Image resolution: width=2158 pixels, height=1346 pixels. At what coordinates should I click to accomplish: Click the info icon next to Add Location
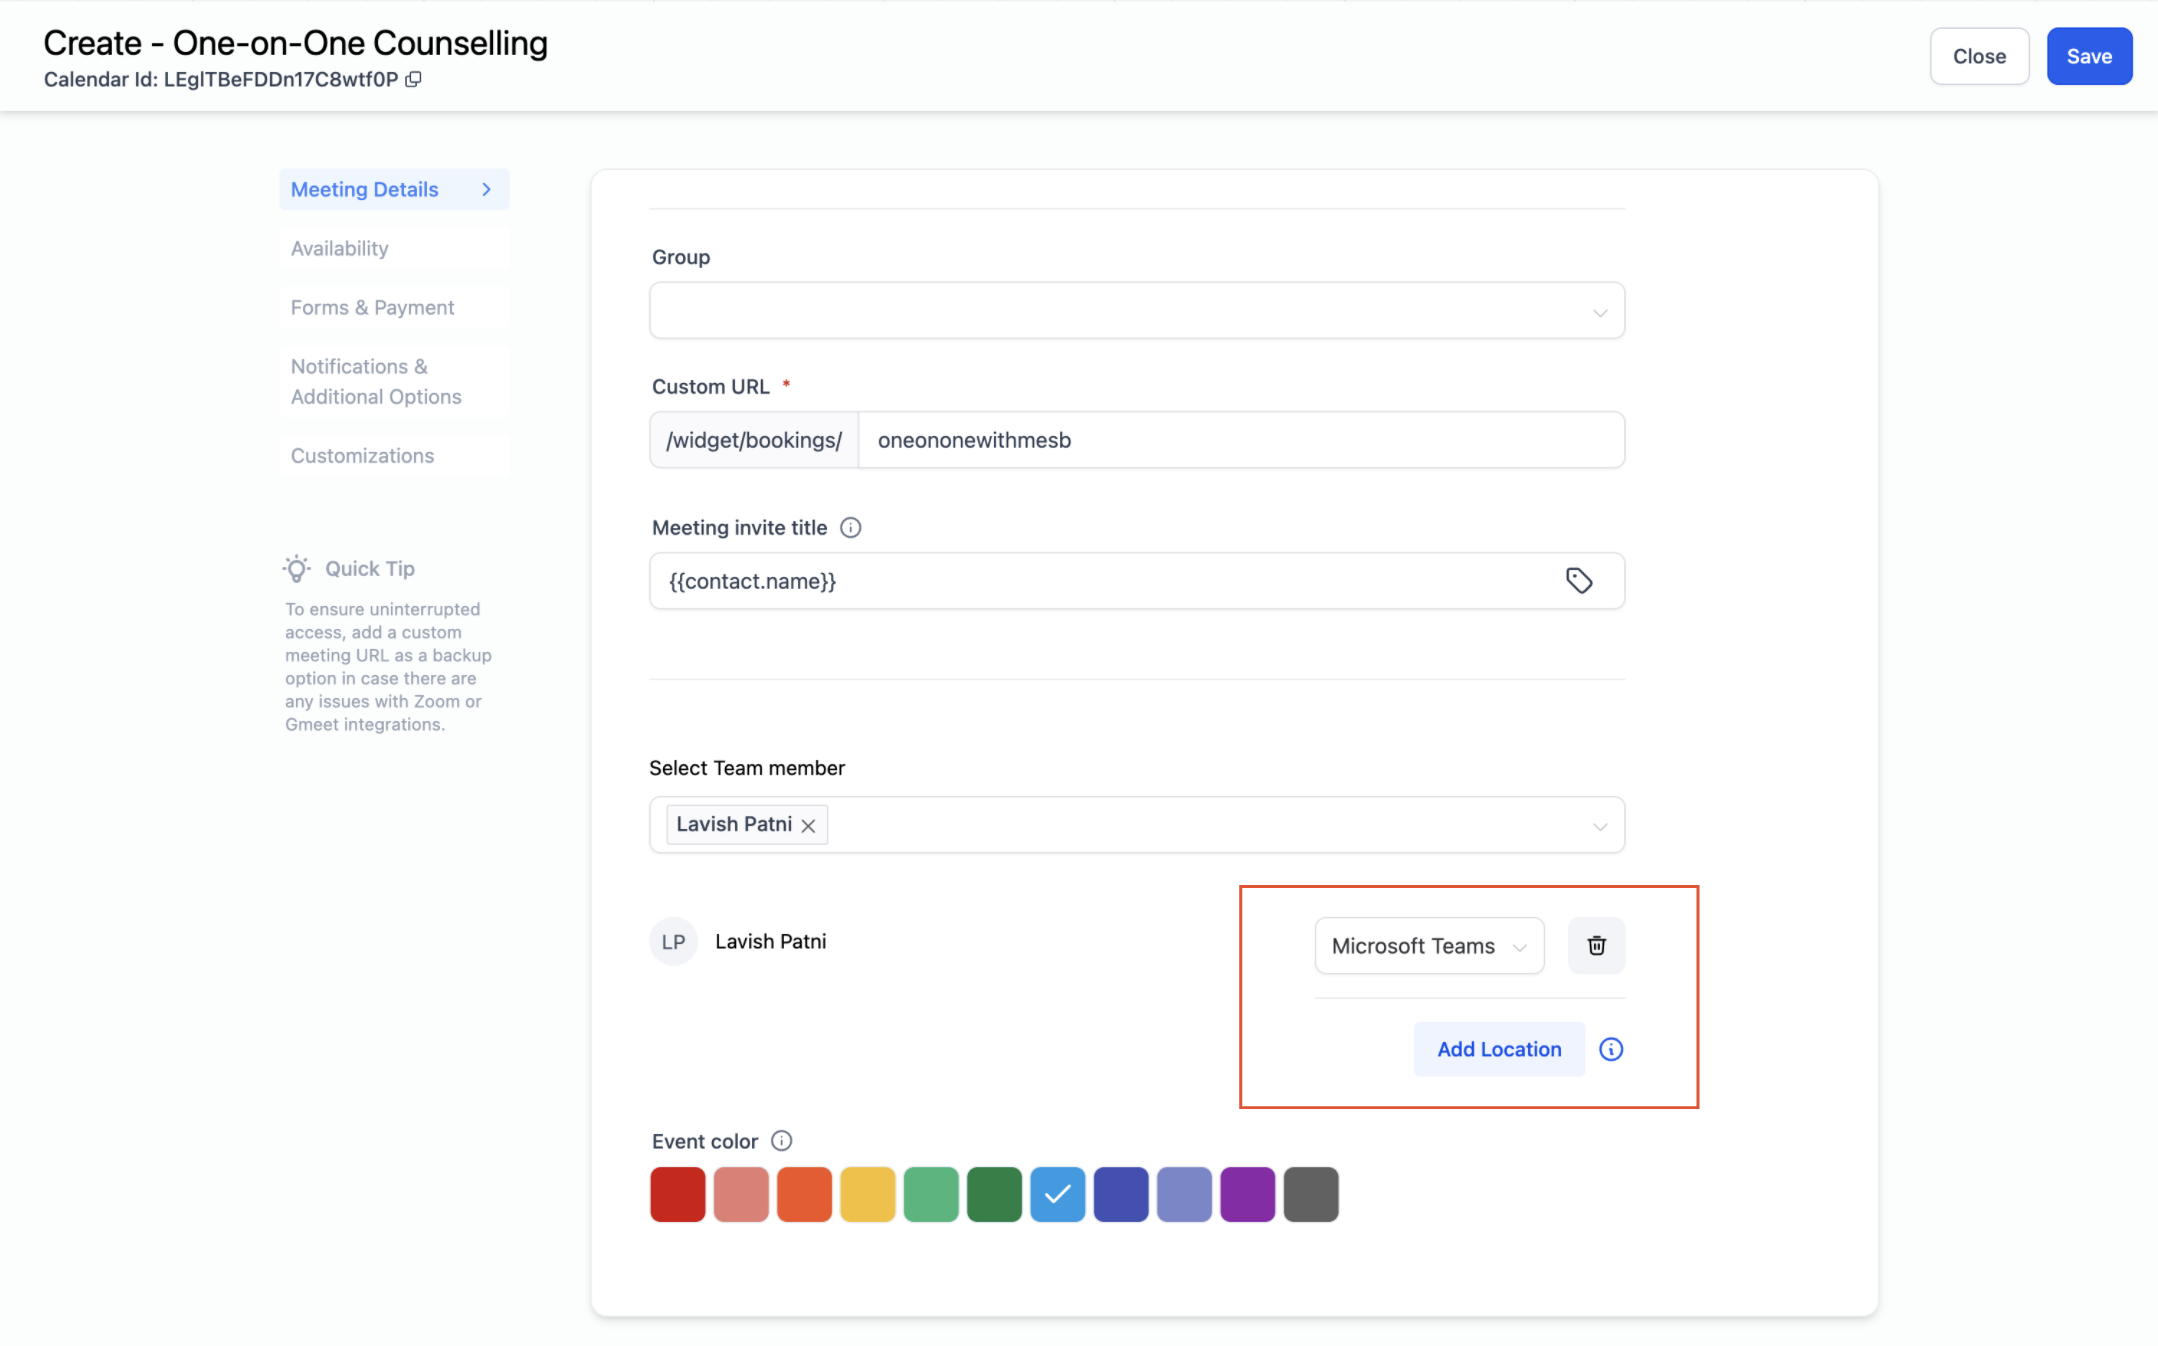pyautogui.click(x=1611, y=1049)
